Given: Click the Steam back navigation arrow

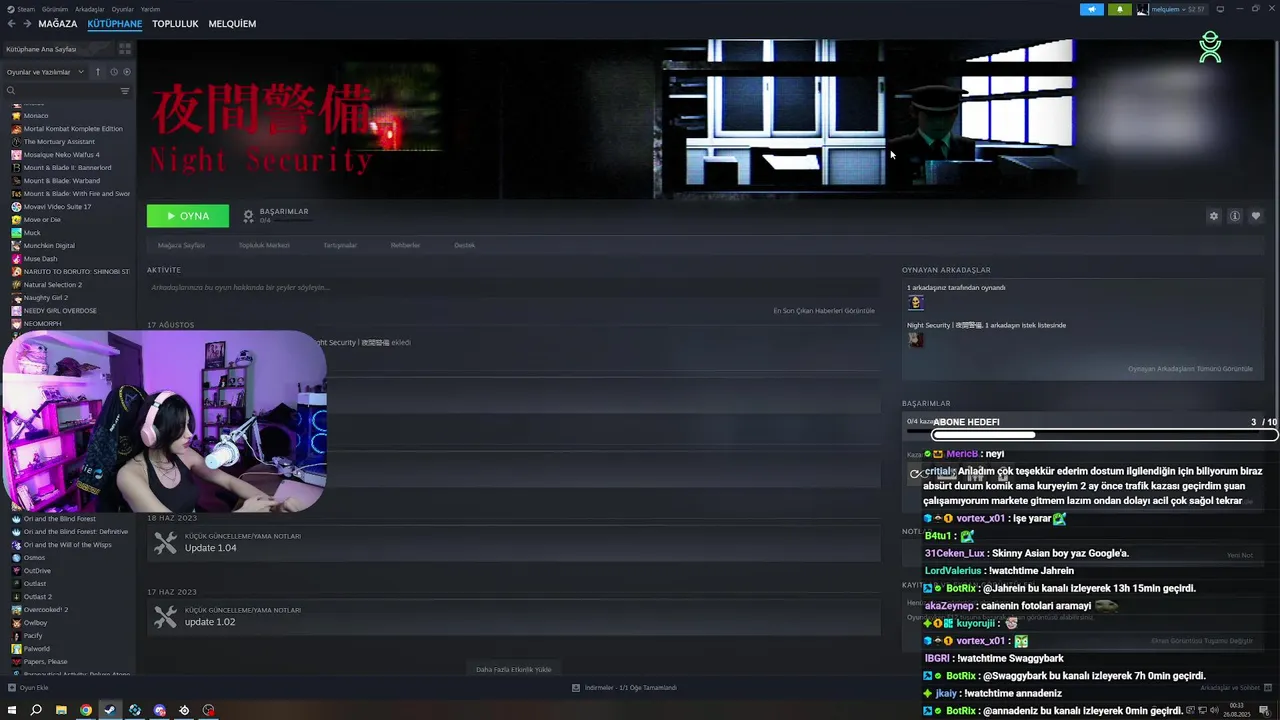Looking at the screenshot, I should click(12, 23).
